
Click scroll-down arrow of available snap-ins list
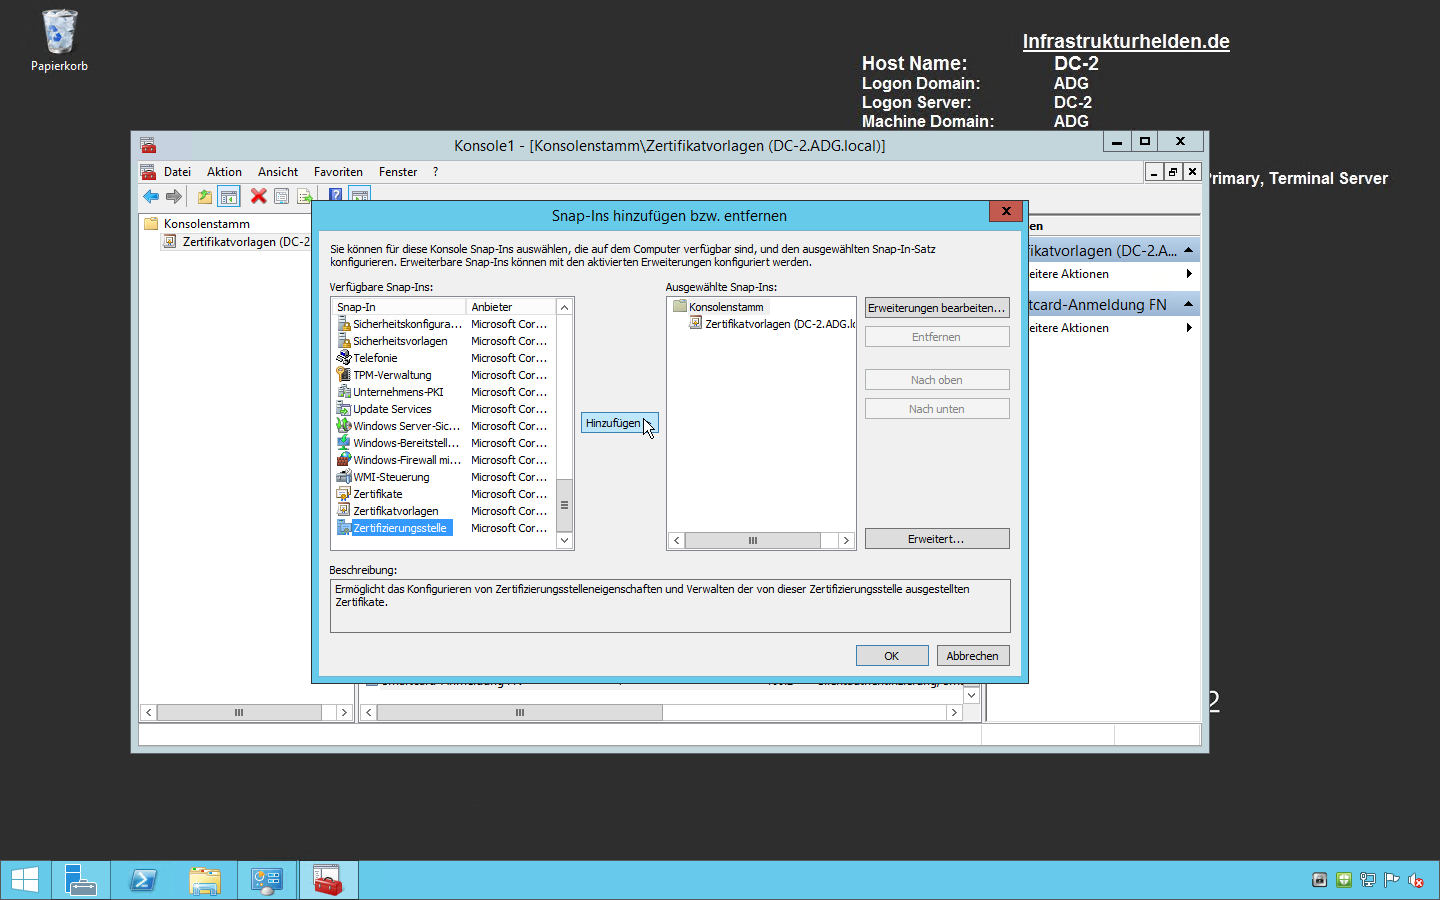coord(565,540)
